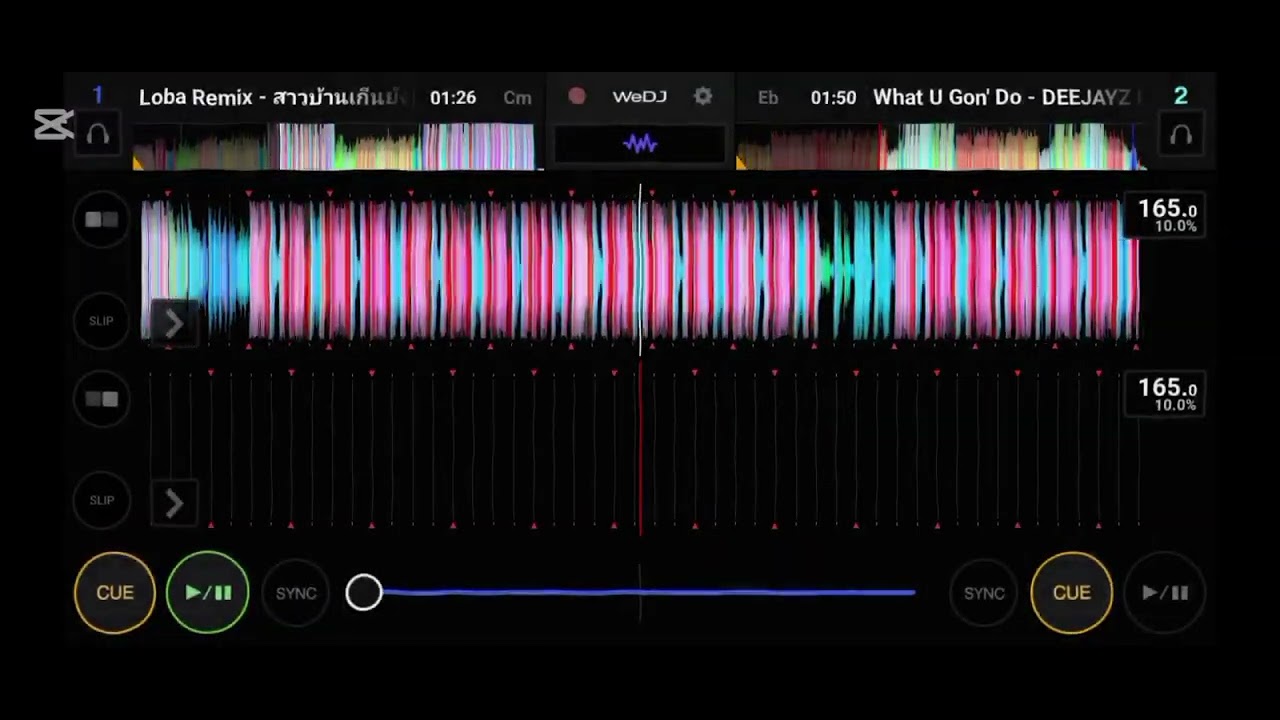Click the crossfader knob handle
Image resolution: width=1280 pixels, height=720 pixels.
(364, 592)
